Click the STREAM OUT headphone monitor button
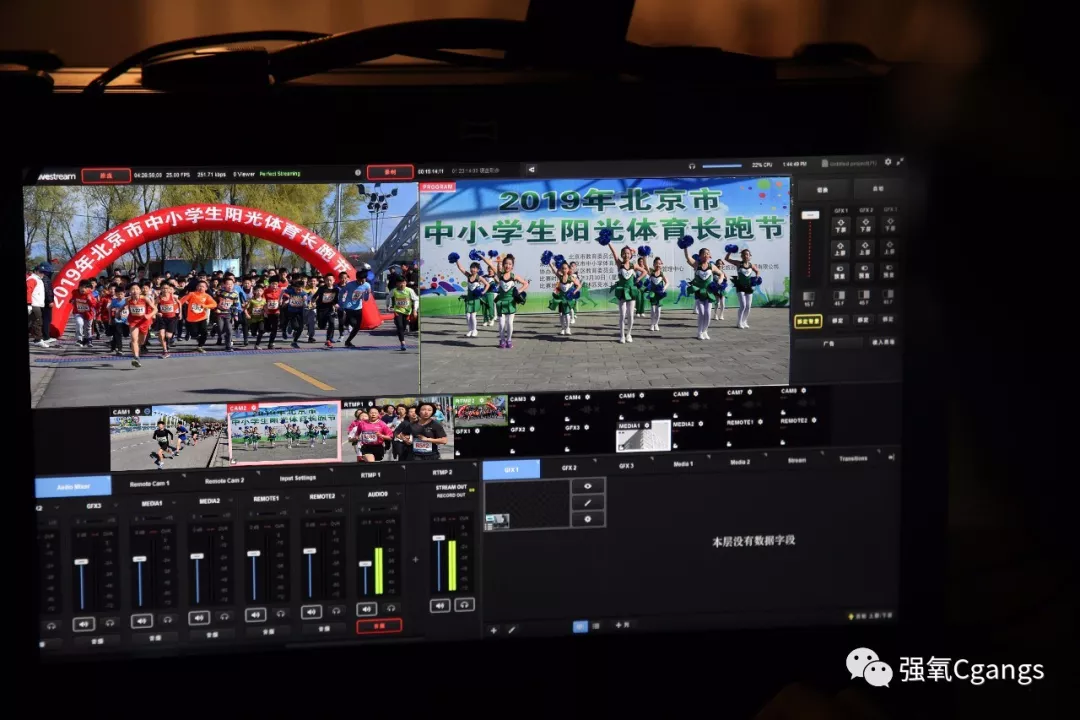 coord(464,604)
